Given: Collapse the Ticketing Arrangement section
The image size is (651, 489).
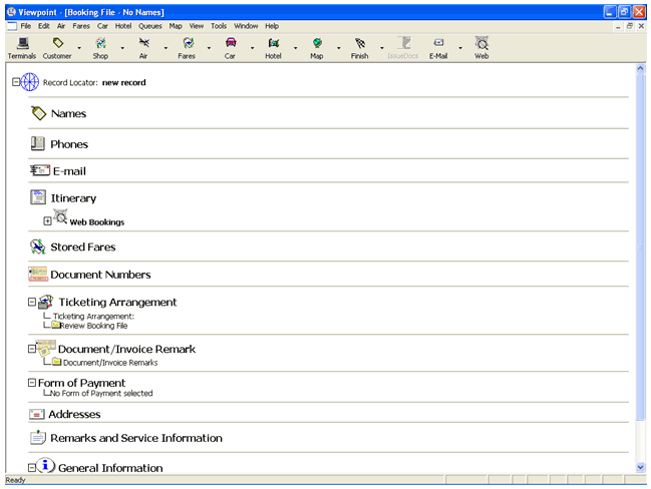Looking at the screenshot, I should [x=32, y=302].
